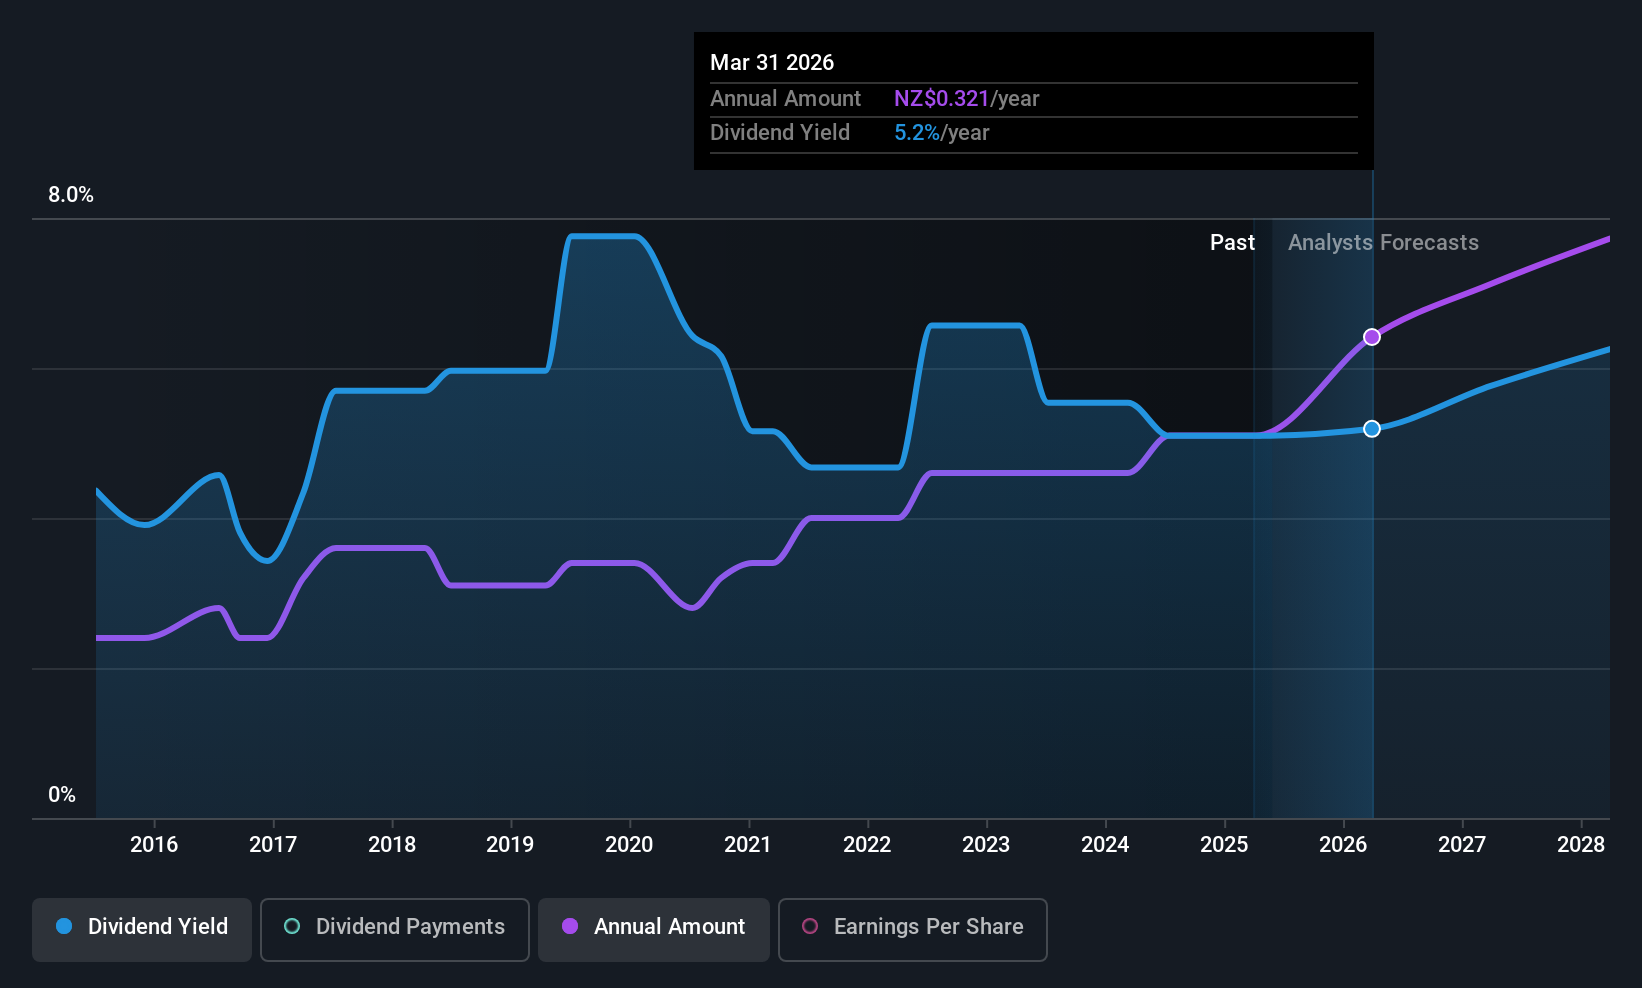Click the Analysts Forecasts section label

tap(1383, 243)
